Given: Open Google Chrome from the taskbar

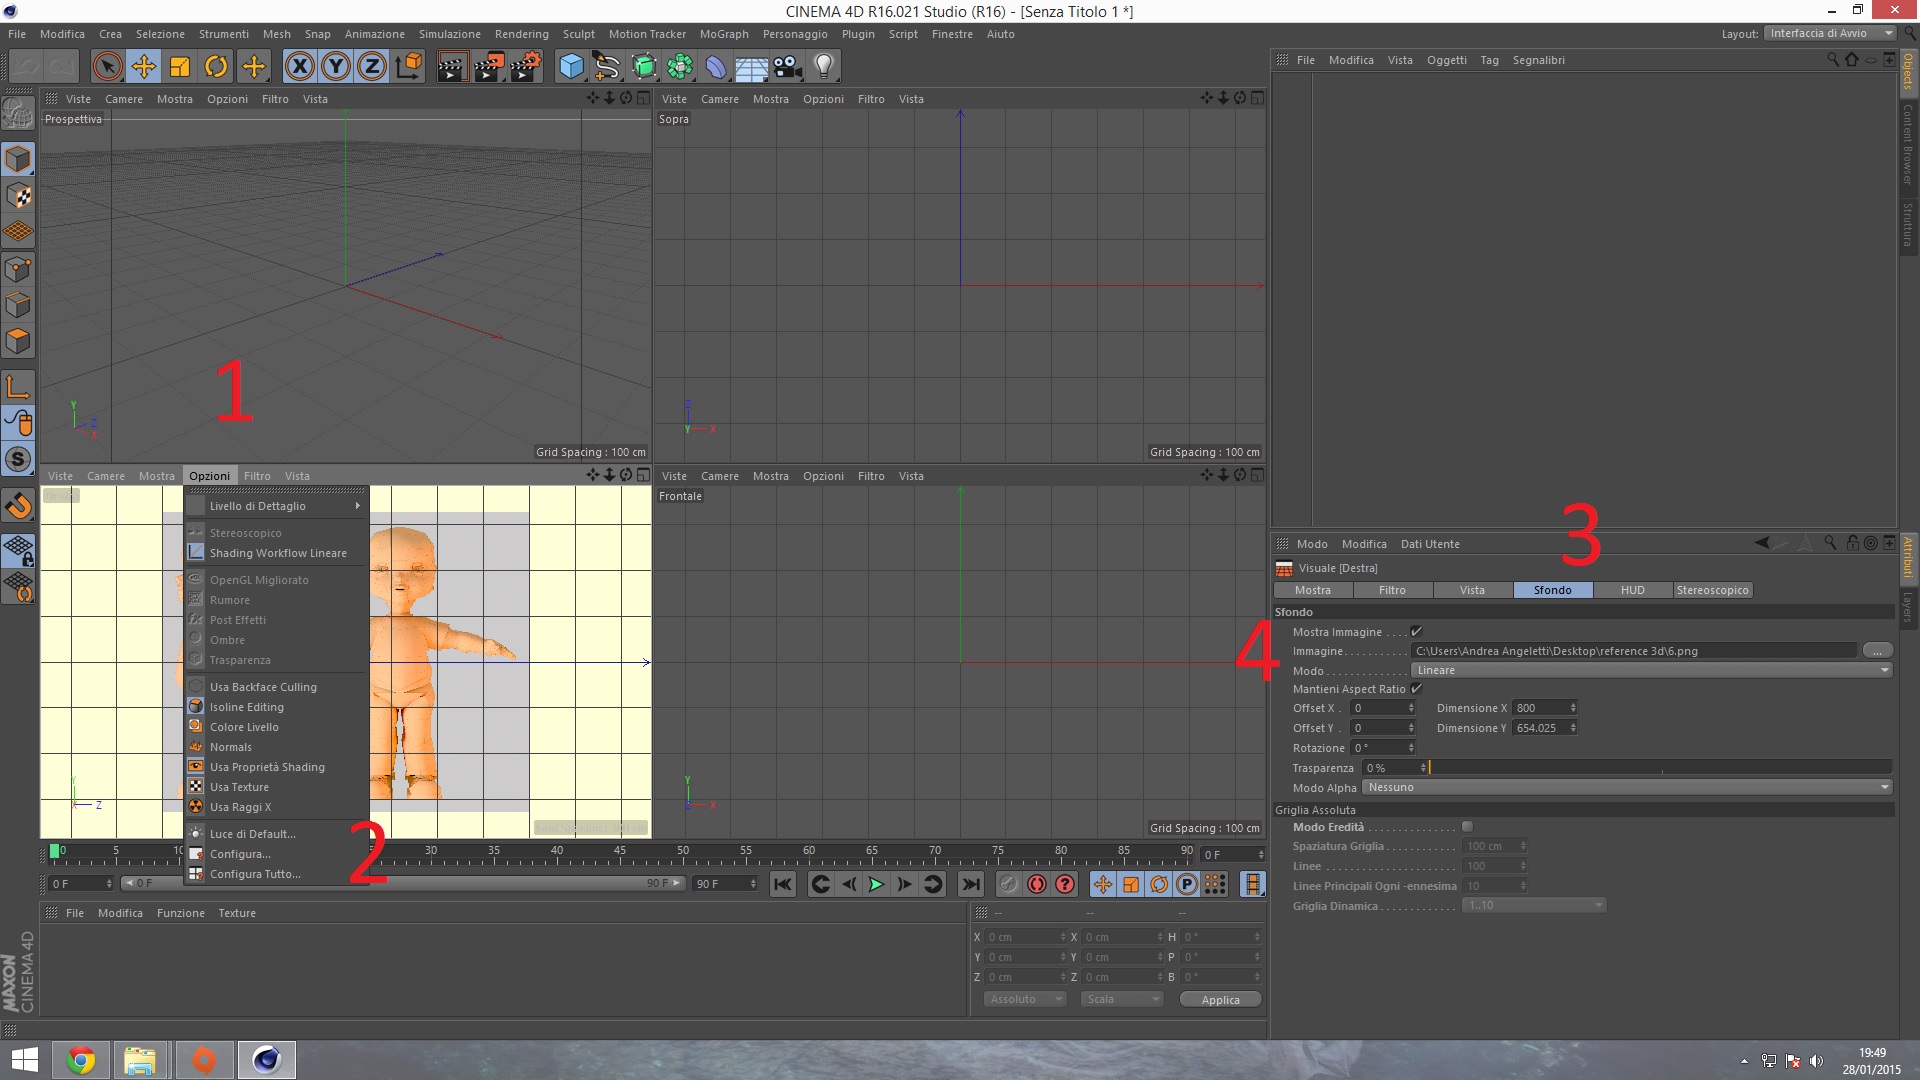Looking at the screenshot, I should click(81, 1060).
